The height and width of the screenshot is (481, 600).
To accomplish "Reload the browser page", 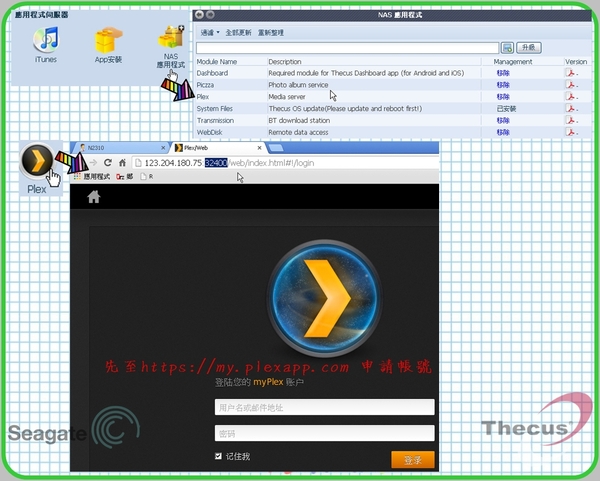I will coord(108,163).
